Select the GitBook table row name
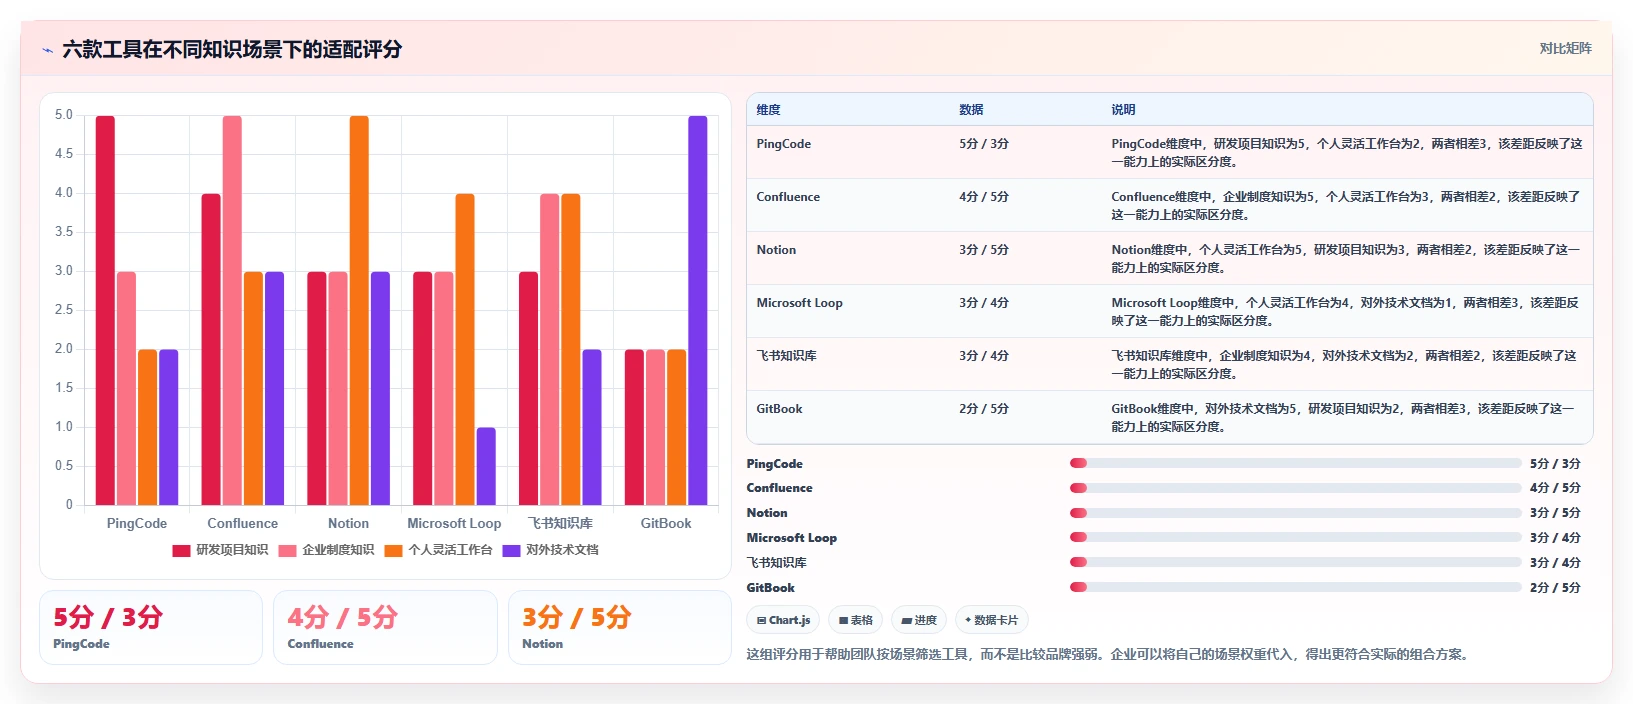Image resolution: width=1633 pixels, height=704 pixels. [779, 409]
